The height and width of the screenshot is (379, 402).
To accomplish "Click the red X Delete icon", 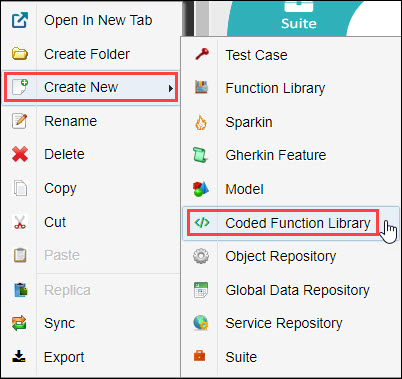I will [20, 154].
